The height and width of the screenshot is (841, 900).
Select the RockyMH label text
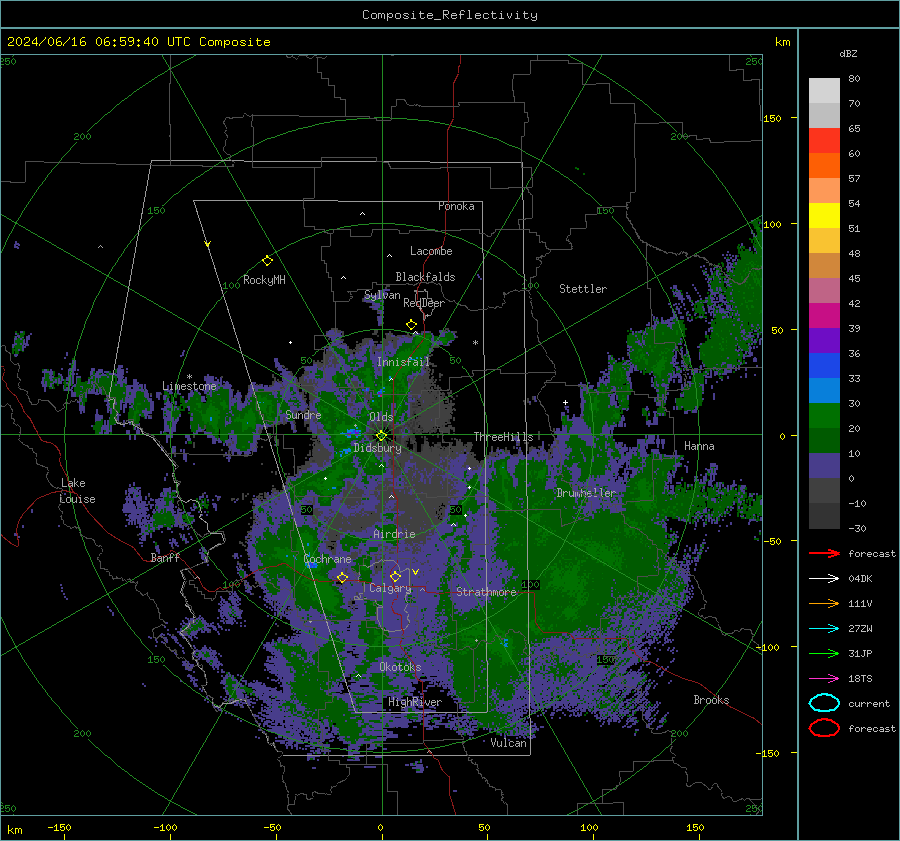tap(264, 280)
